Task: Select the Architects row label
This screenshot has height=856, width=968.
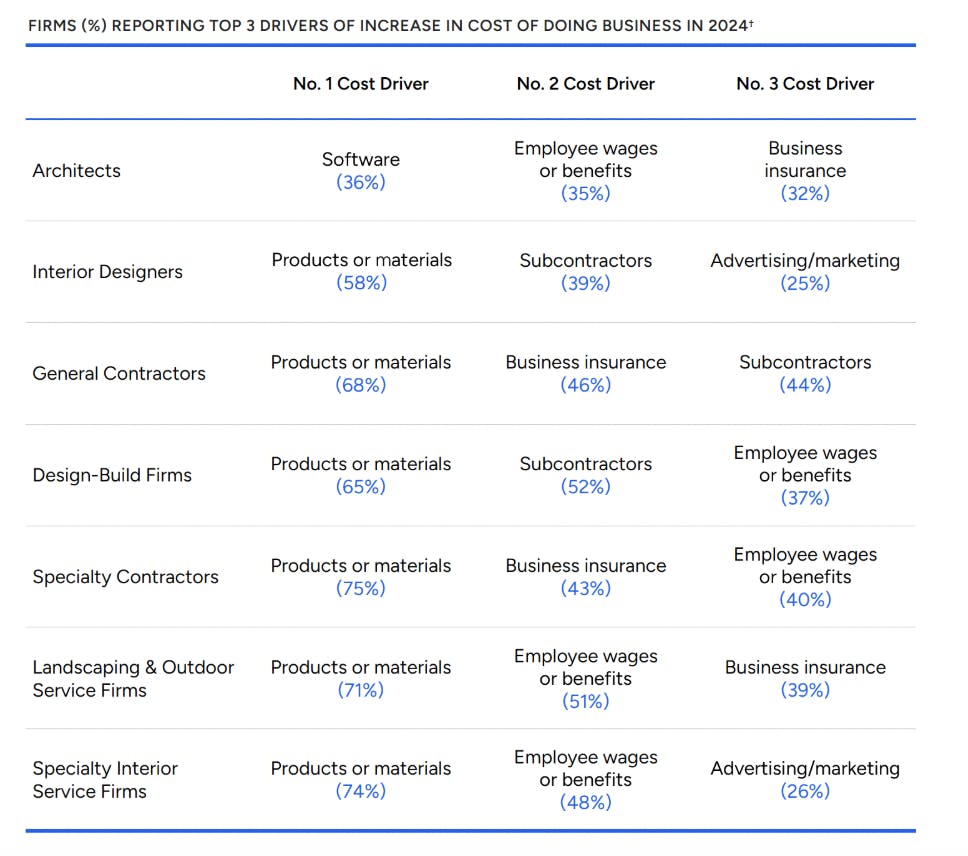Action: click(x=76, y=171)
